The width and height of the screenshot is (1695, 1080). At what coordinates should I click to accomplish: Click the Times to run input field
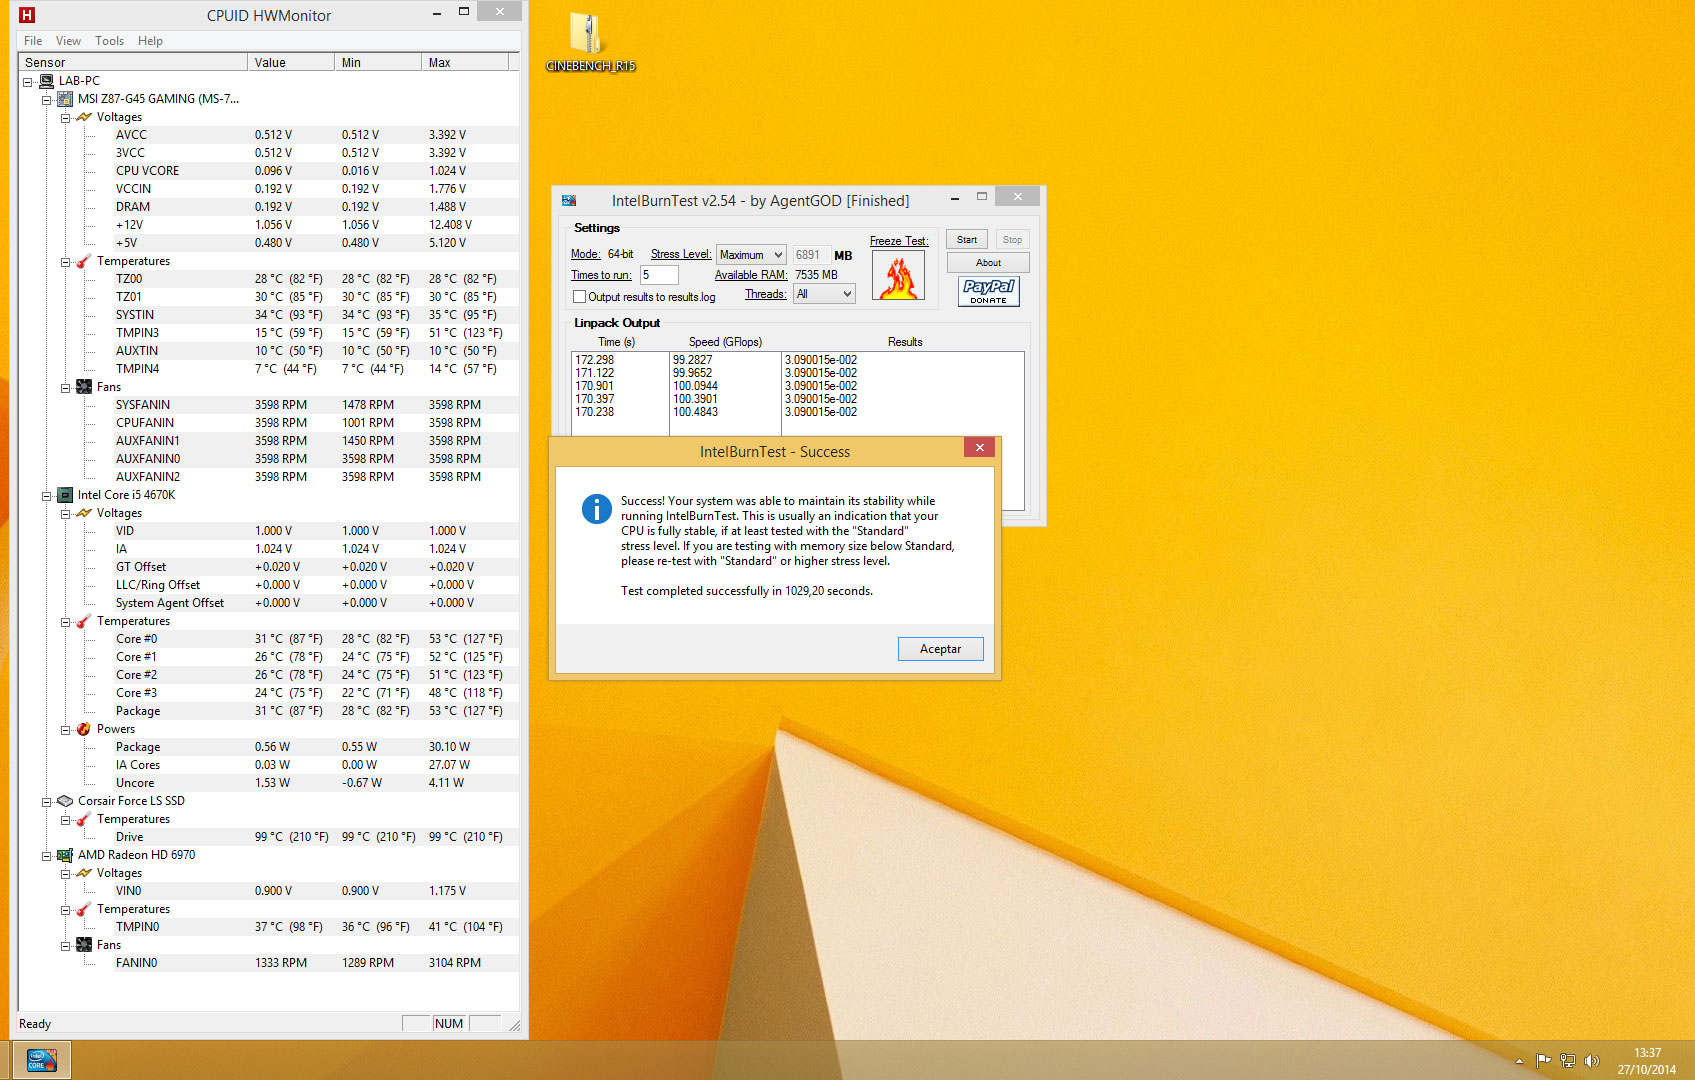click(659, 275)
